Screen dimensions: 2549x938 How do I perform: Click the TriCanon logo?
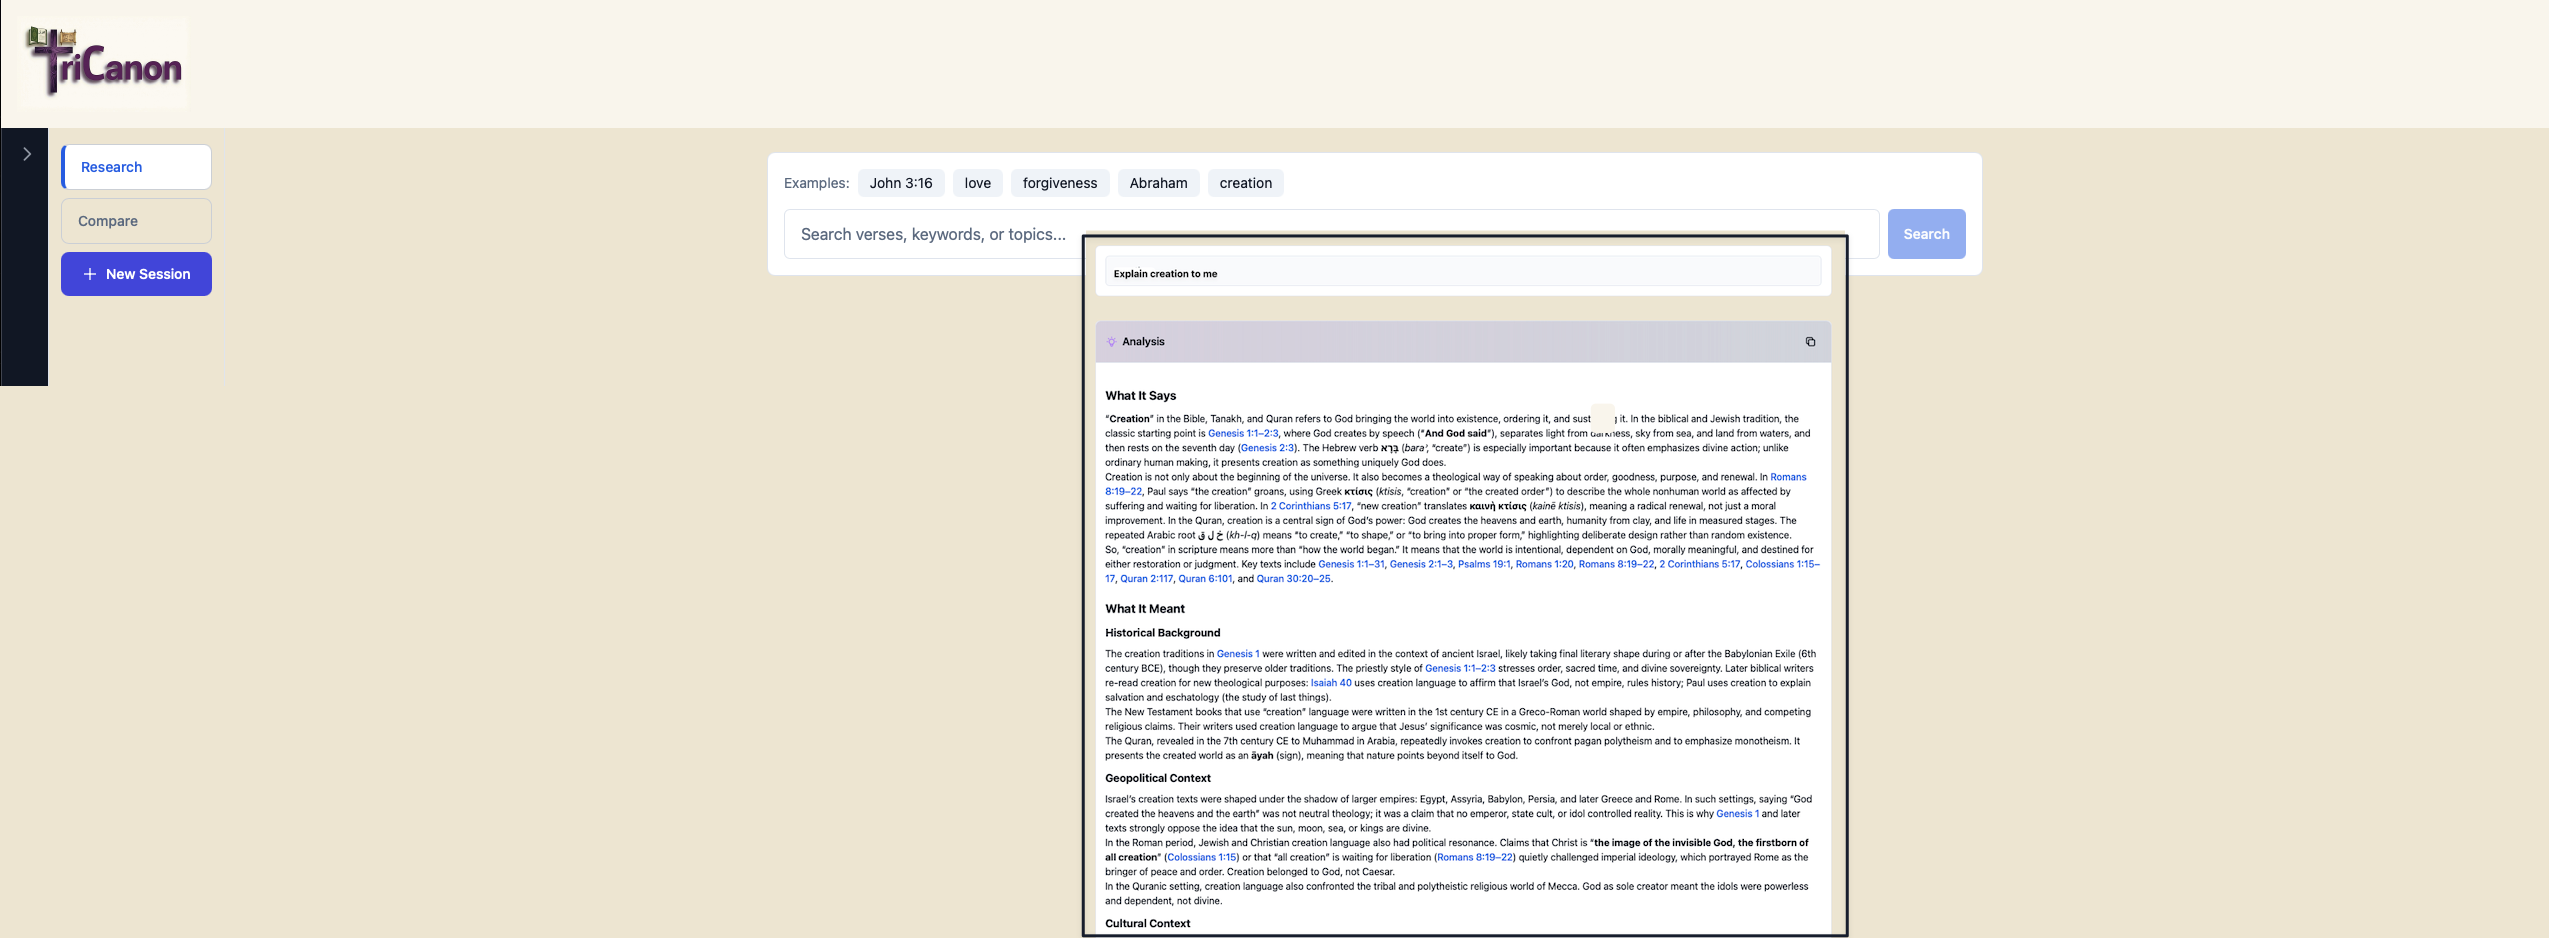[x=104, y=62]
